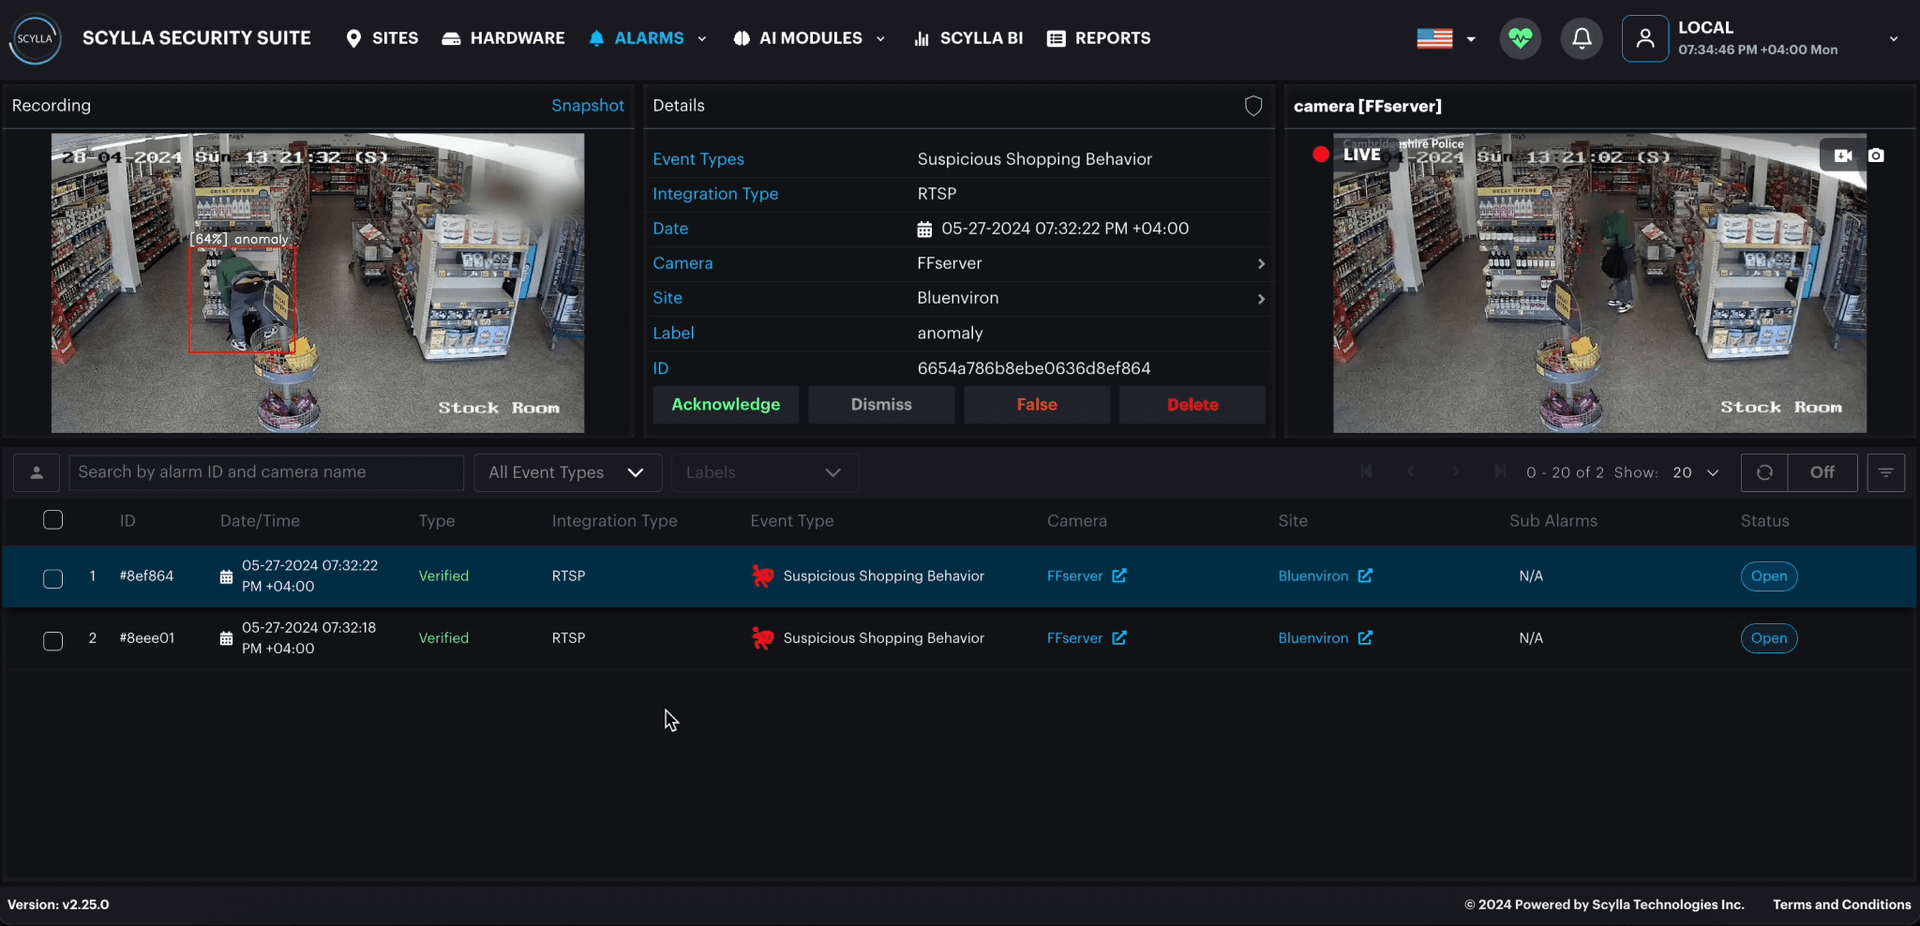1920x926 pixels.
Task: Click Version v2.25.0 text
Action: 58,905
